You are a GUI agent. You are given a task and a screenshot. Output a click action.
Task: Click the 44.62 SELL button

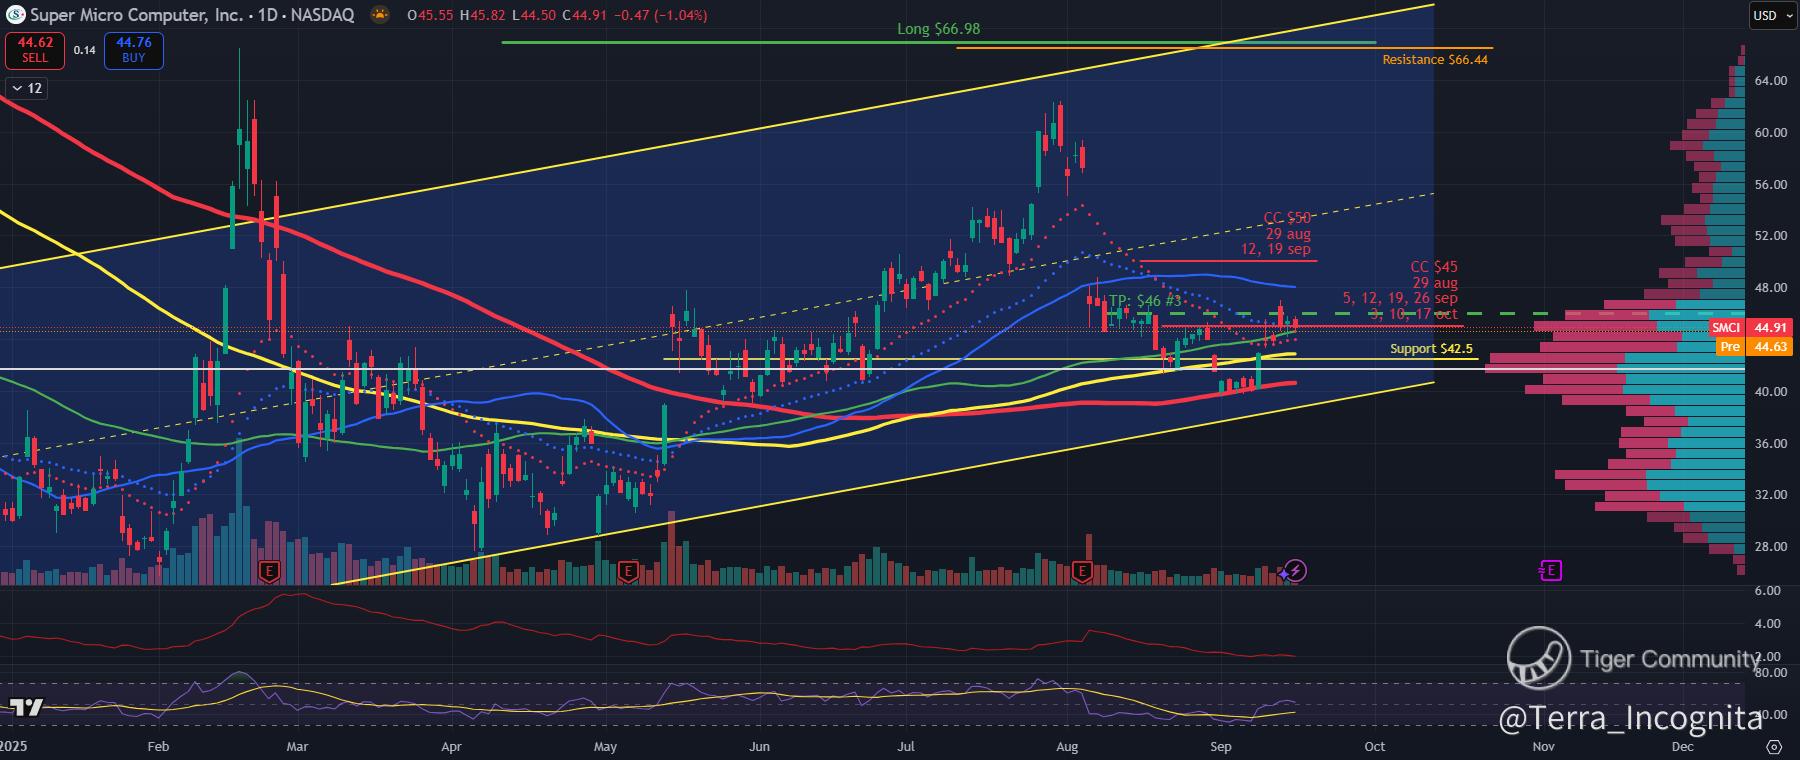click(x=35, y=50)
